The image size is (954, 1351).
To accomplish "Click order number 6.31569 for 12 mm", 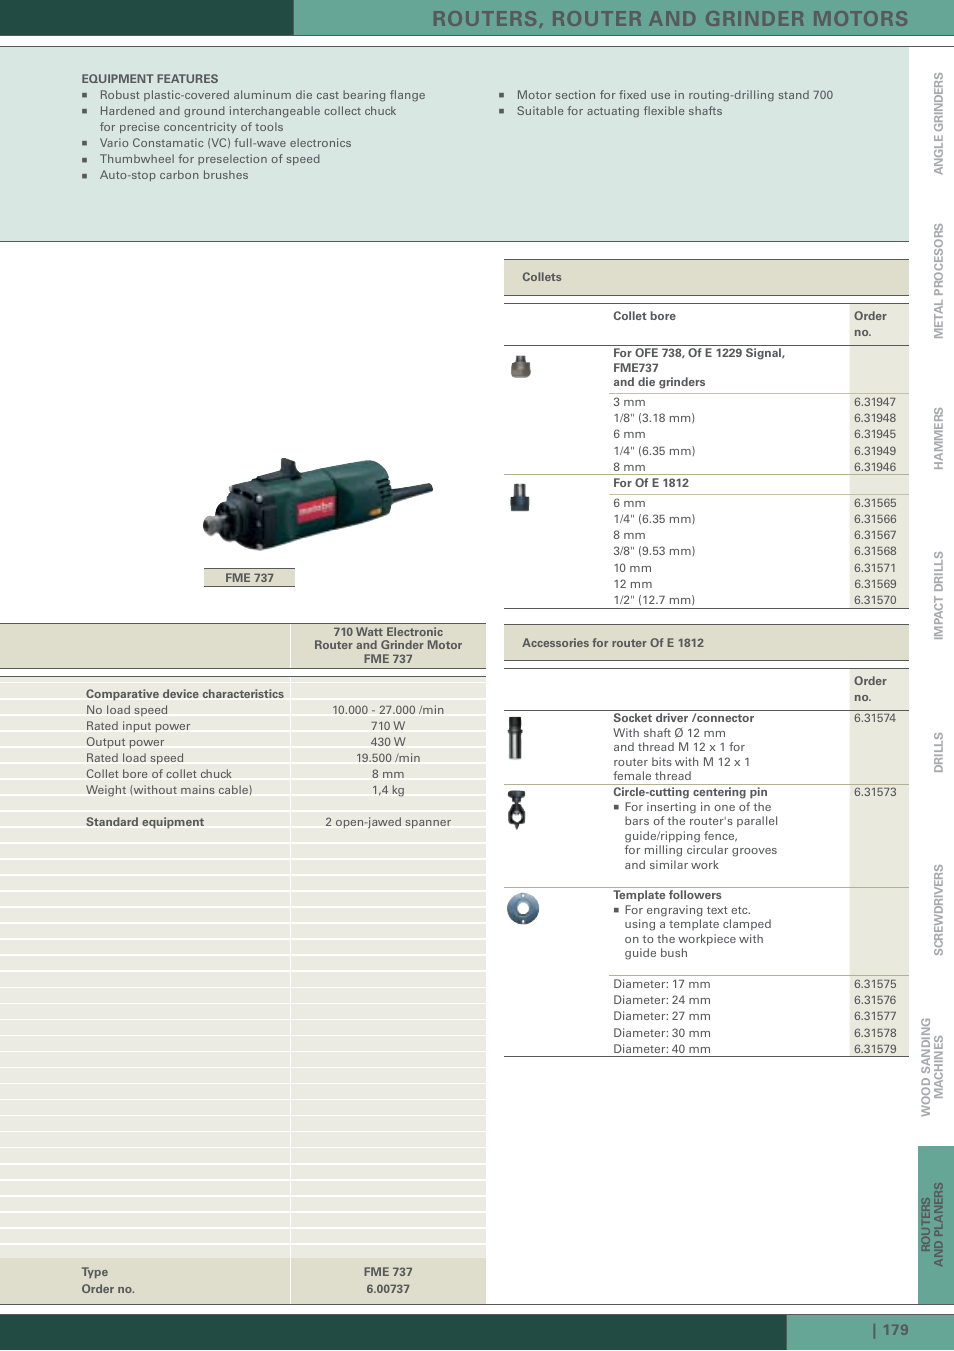I will pos(875,584).
